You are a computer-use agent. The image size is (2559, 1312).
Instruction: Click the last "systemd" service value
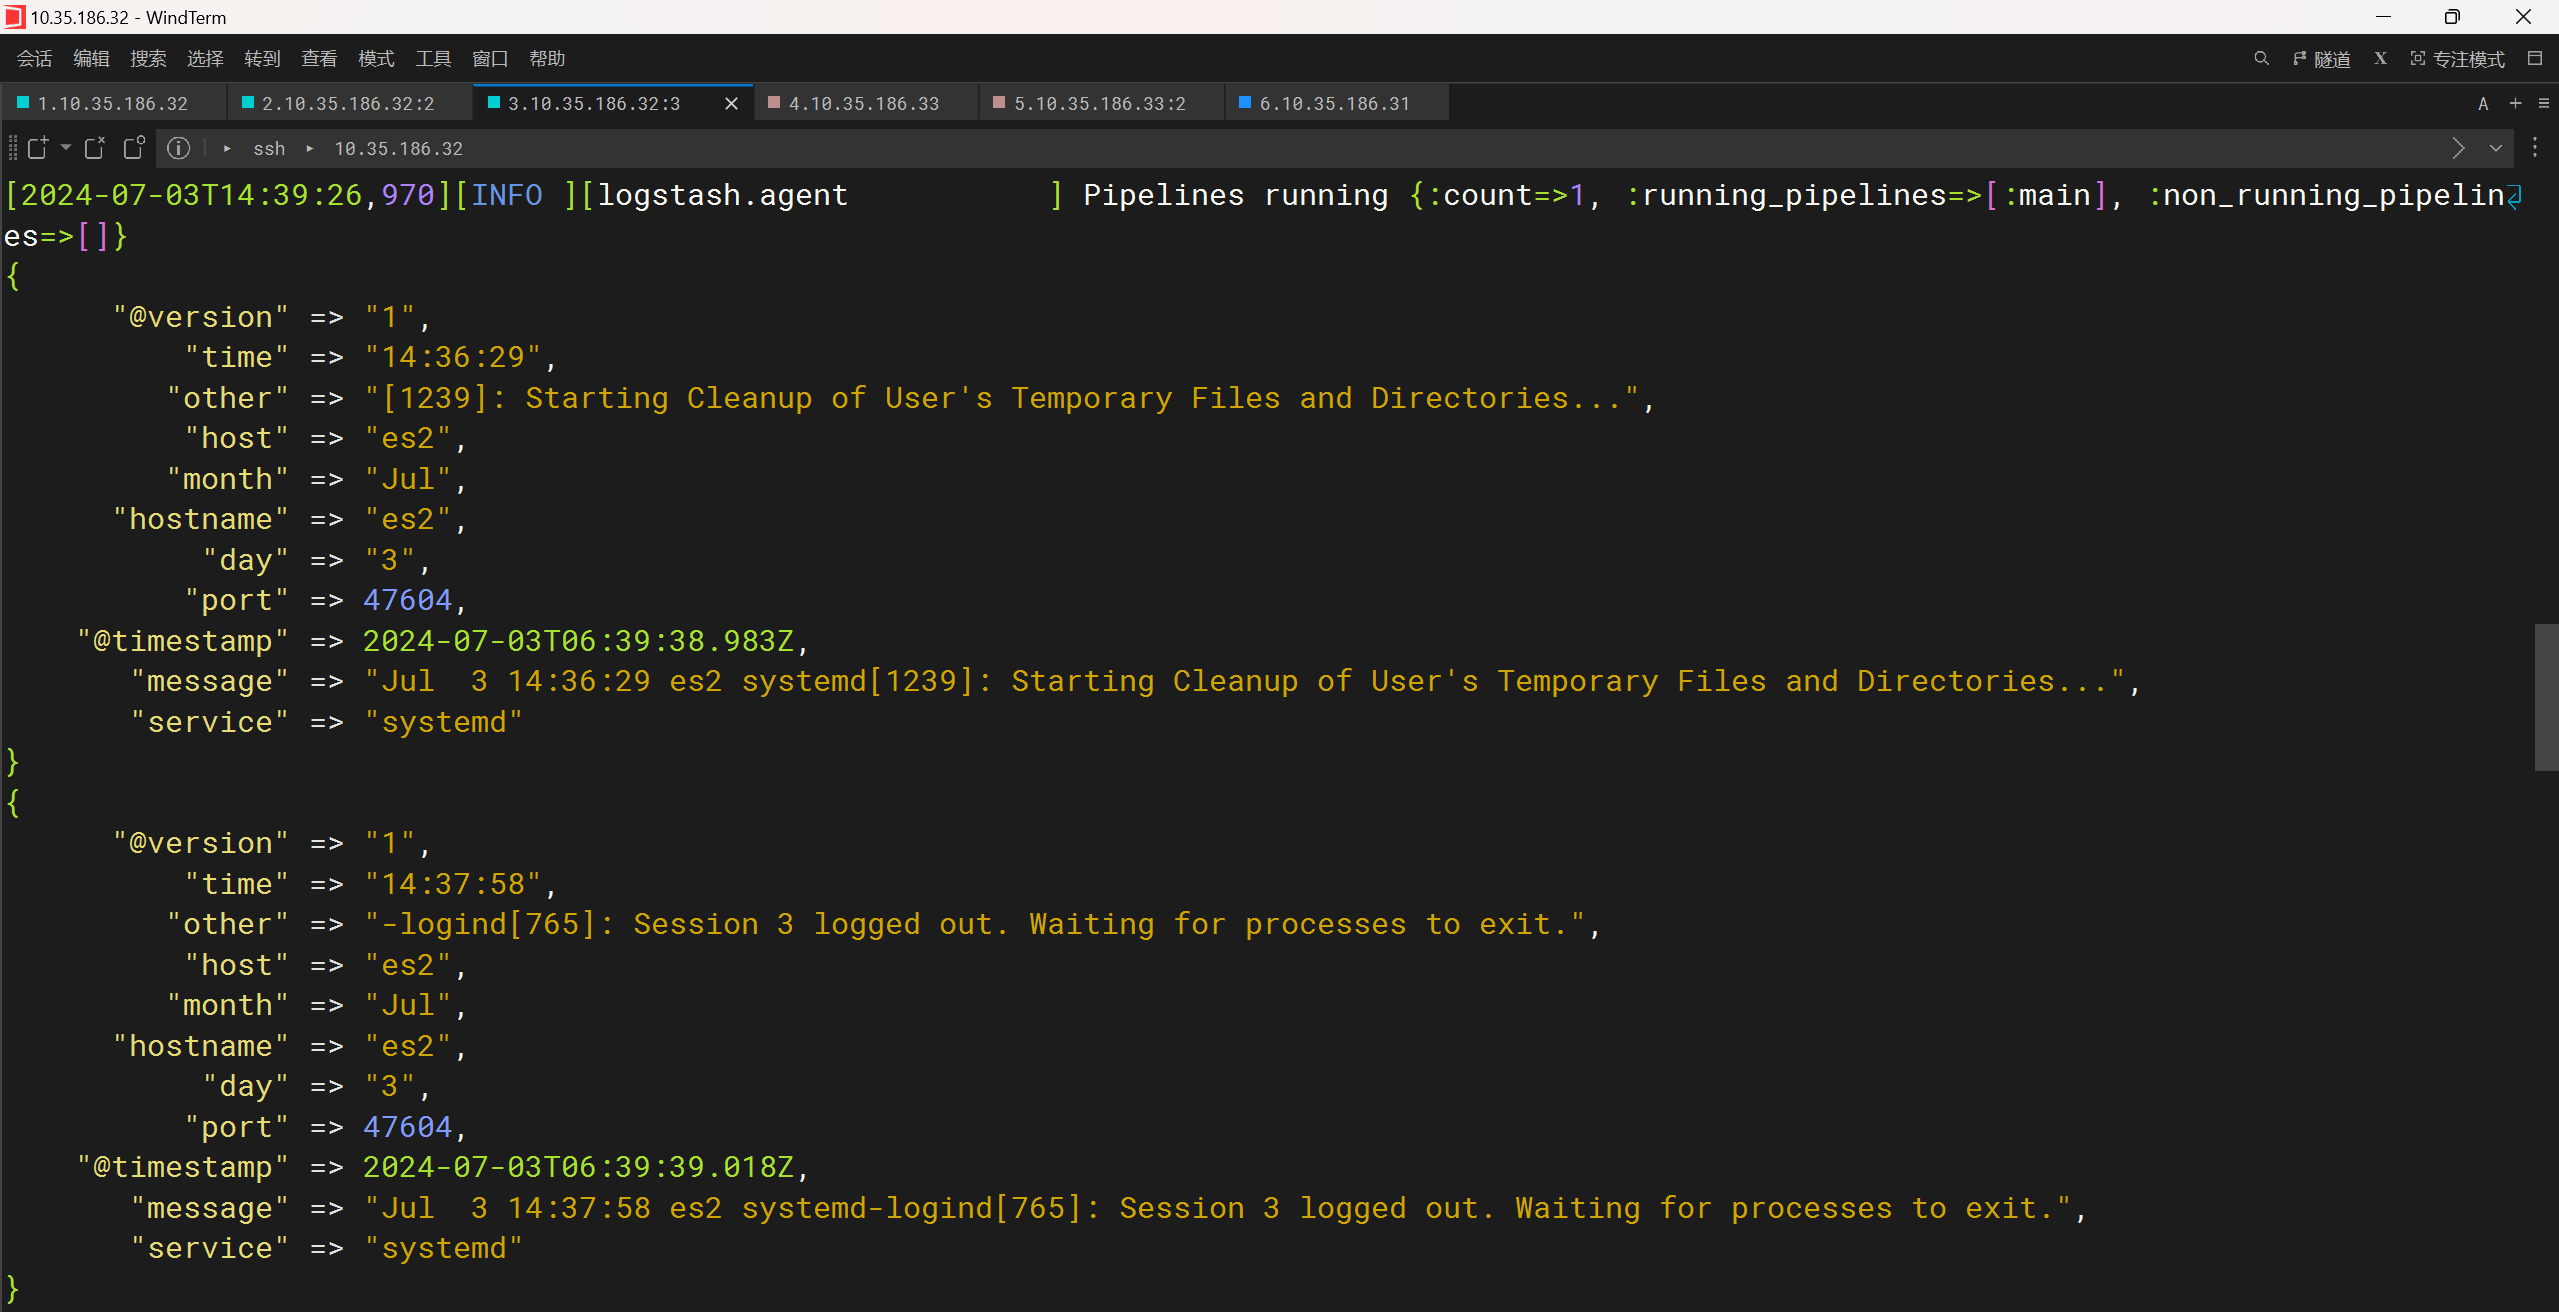(443, 1248)
